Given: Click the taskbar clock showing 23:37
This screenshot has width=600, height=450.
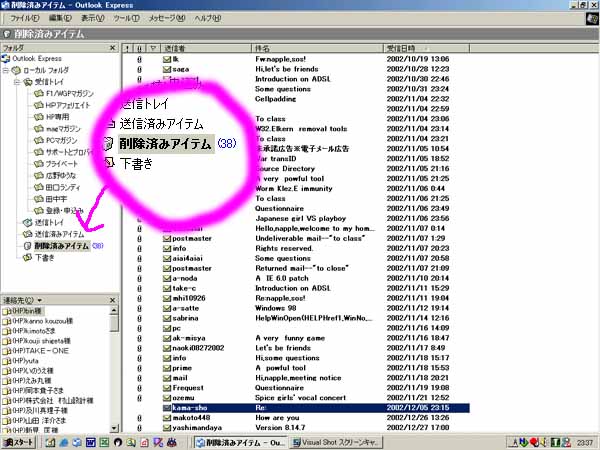Looking at the screenshot, I should 585,443.
